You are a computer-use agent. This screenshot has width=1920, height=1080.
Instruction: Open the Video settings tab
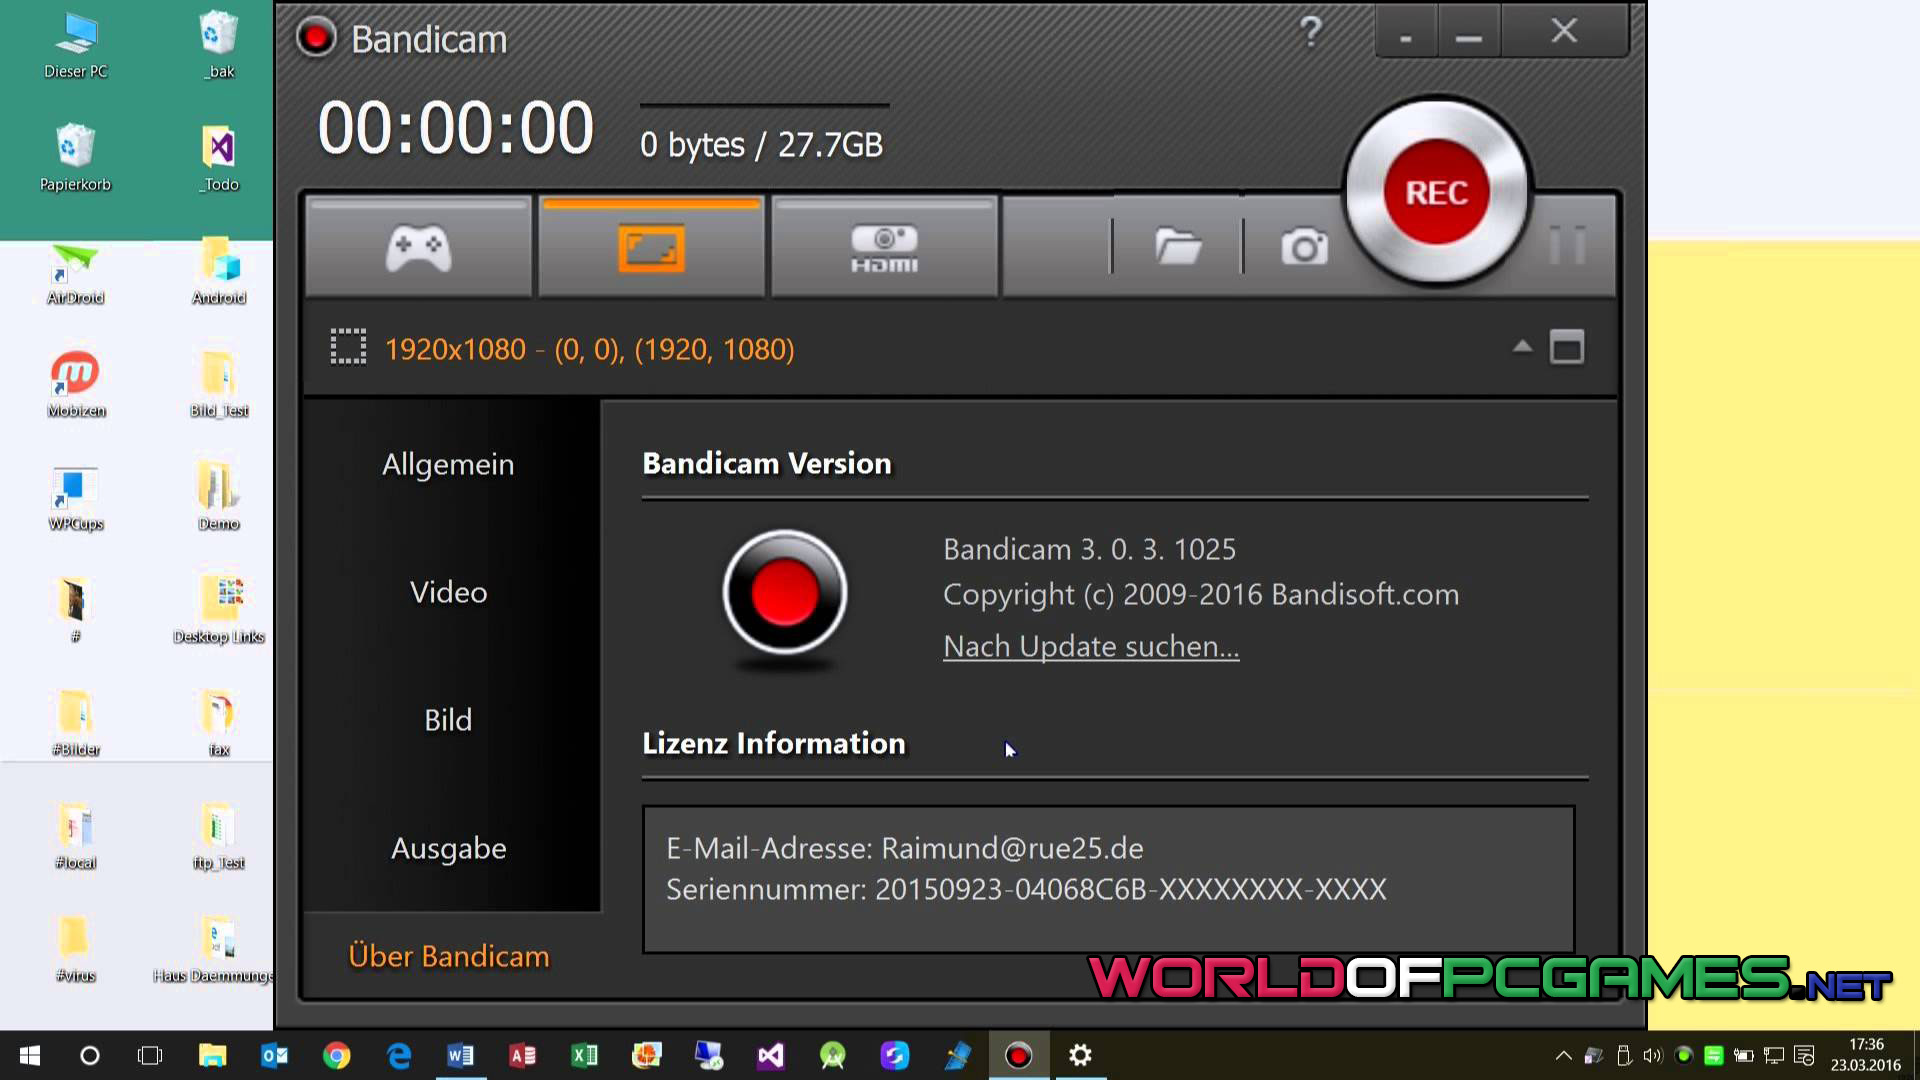click(448, 592)
